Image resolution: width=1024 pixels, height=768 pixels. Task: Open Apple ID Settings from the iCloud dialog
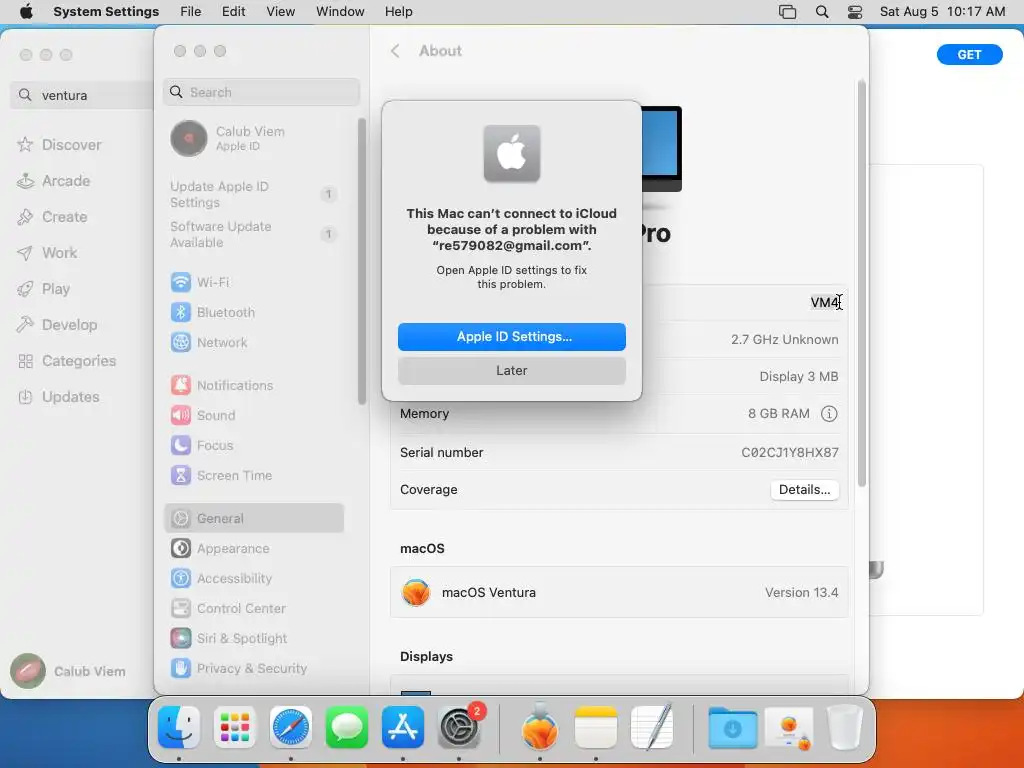(x=511, y=336)
